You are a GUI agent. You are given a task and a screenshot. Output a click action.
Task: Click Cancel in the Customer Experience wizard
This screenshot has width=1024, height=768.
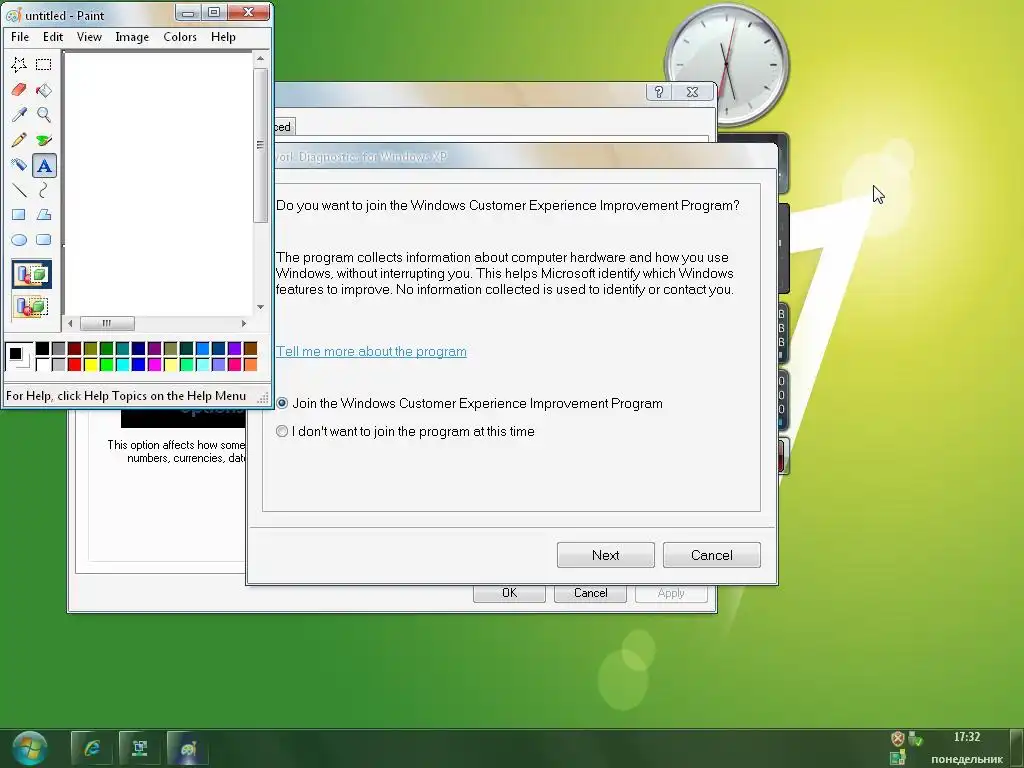tap(711, 555)
